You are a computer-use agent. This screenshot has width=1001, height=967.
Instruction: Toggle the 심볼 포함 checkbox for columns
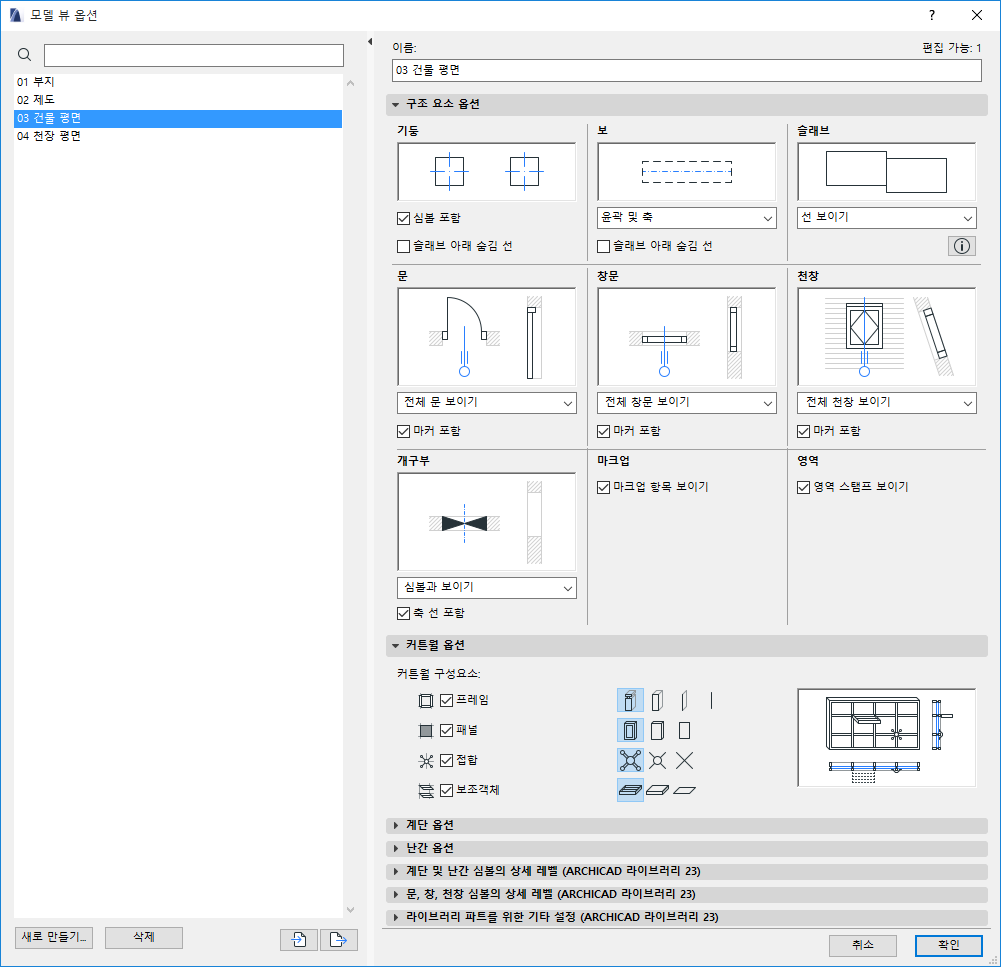[404, 217]
